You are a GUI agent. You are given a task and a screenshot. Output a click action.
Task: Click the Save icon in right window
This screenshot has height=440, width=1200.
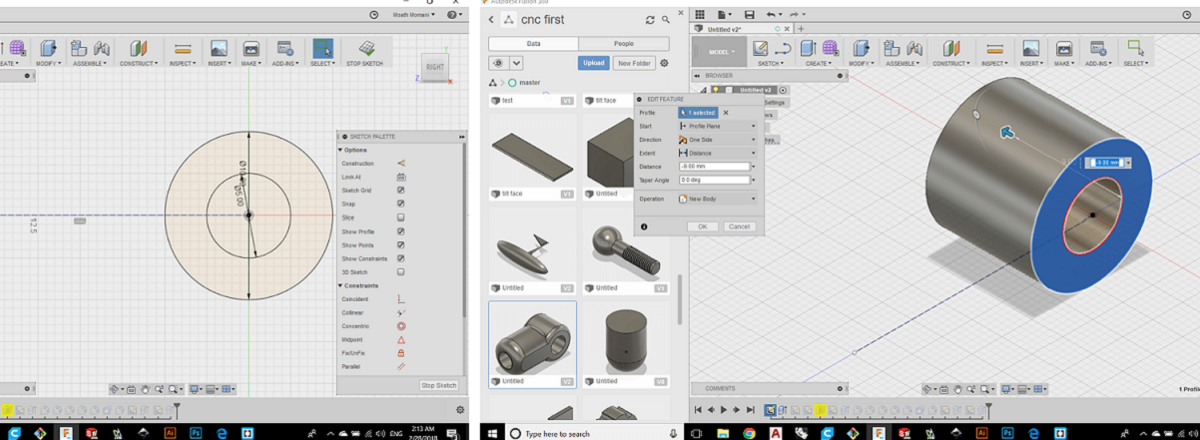749,14
